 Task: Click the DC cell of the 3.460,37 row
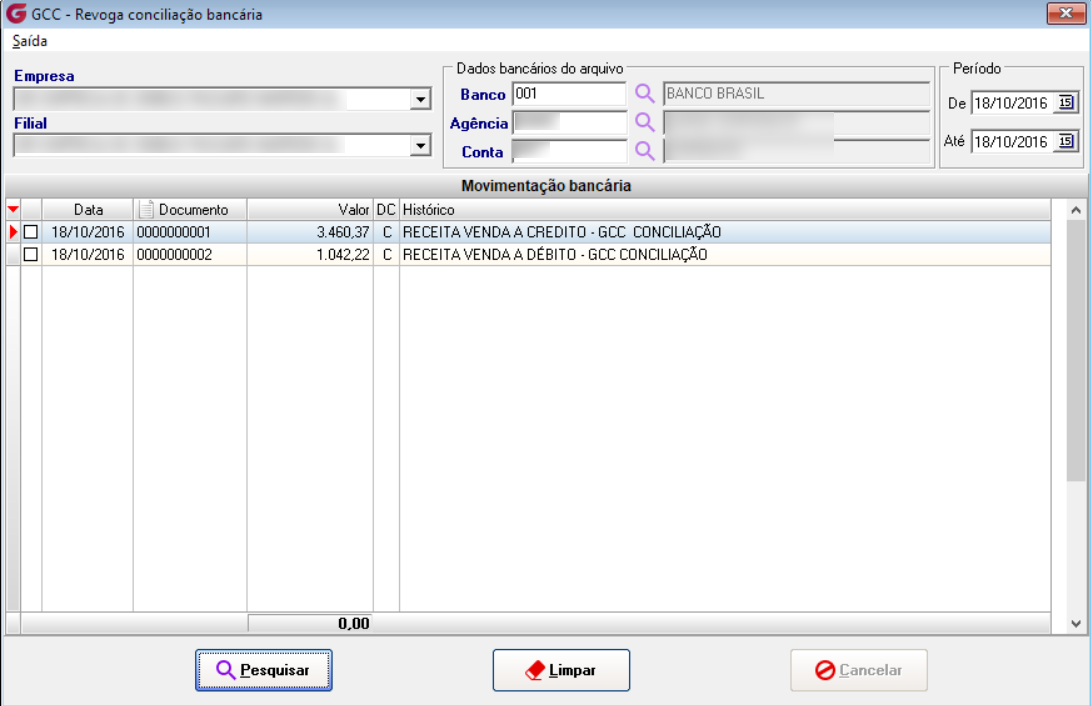click(386, 232)
